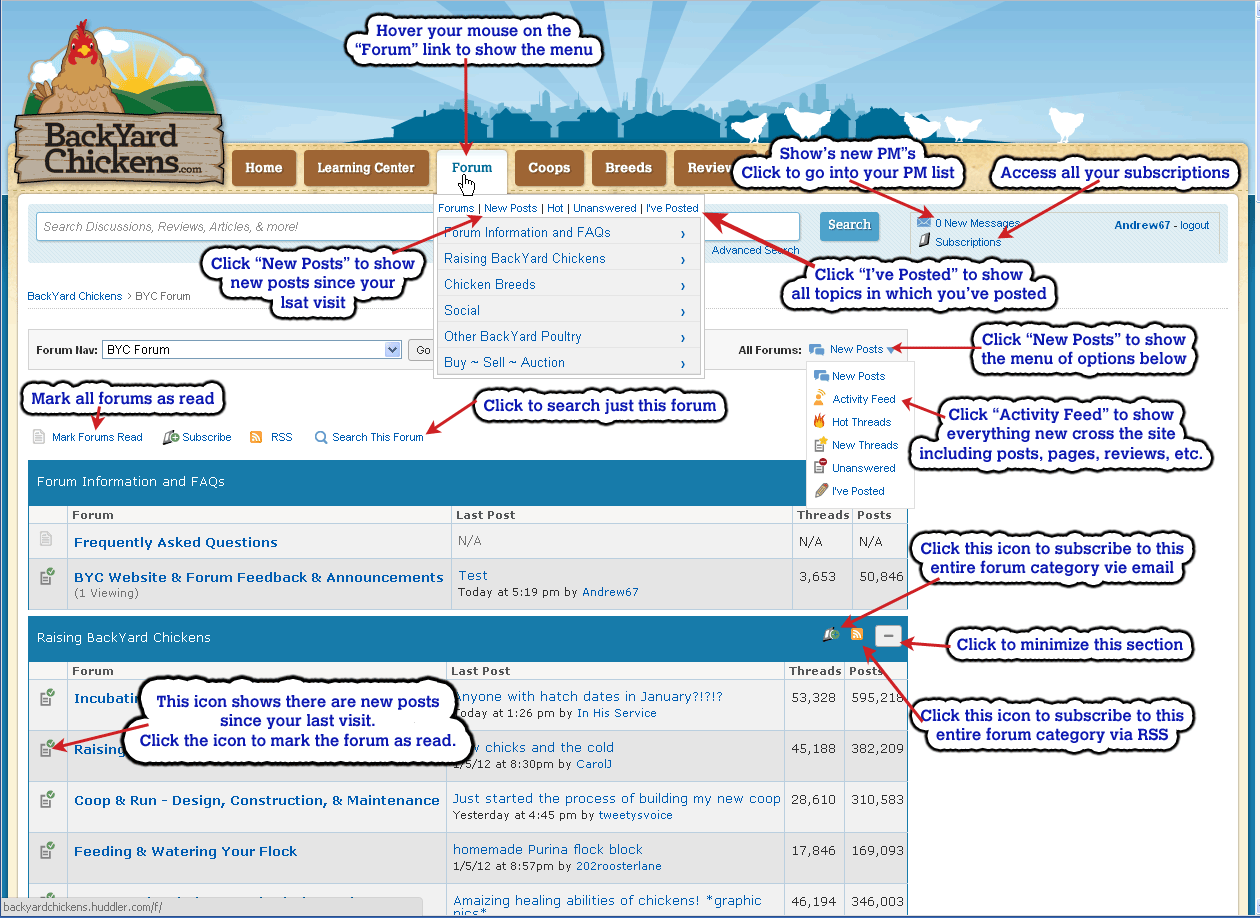The height and width of the screenshot is (918, 1260).
Task: Select the Forum tab
Action: [472, 168]
